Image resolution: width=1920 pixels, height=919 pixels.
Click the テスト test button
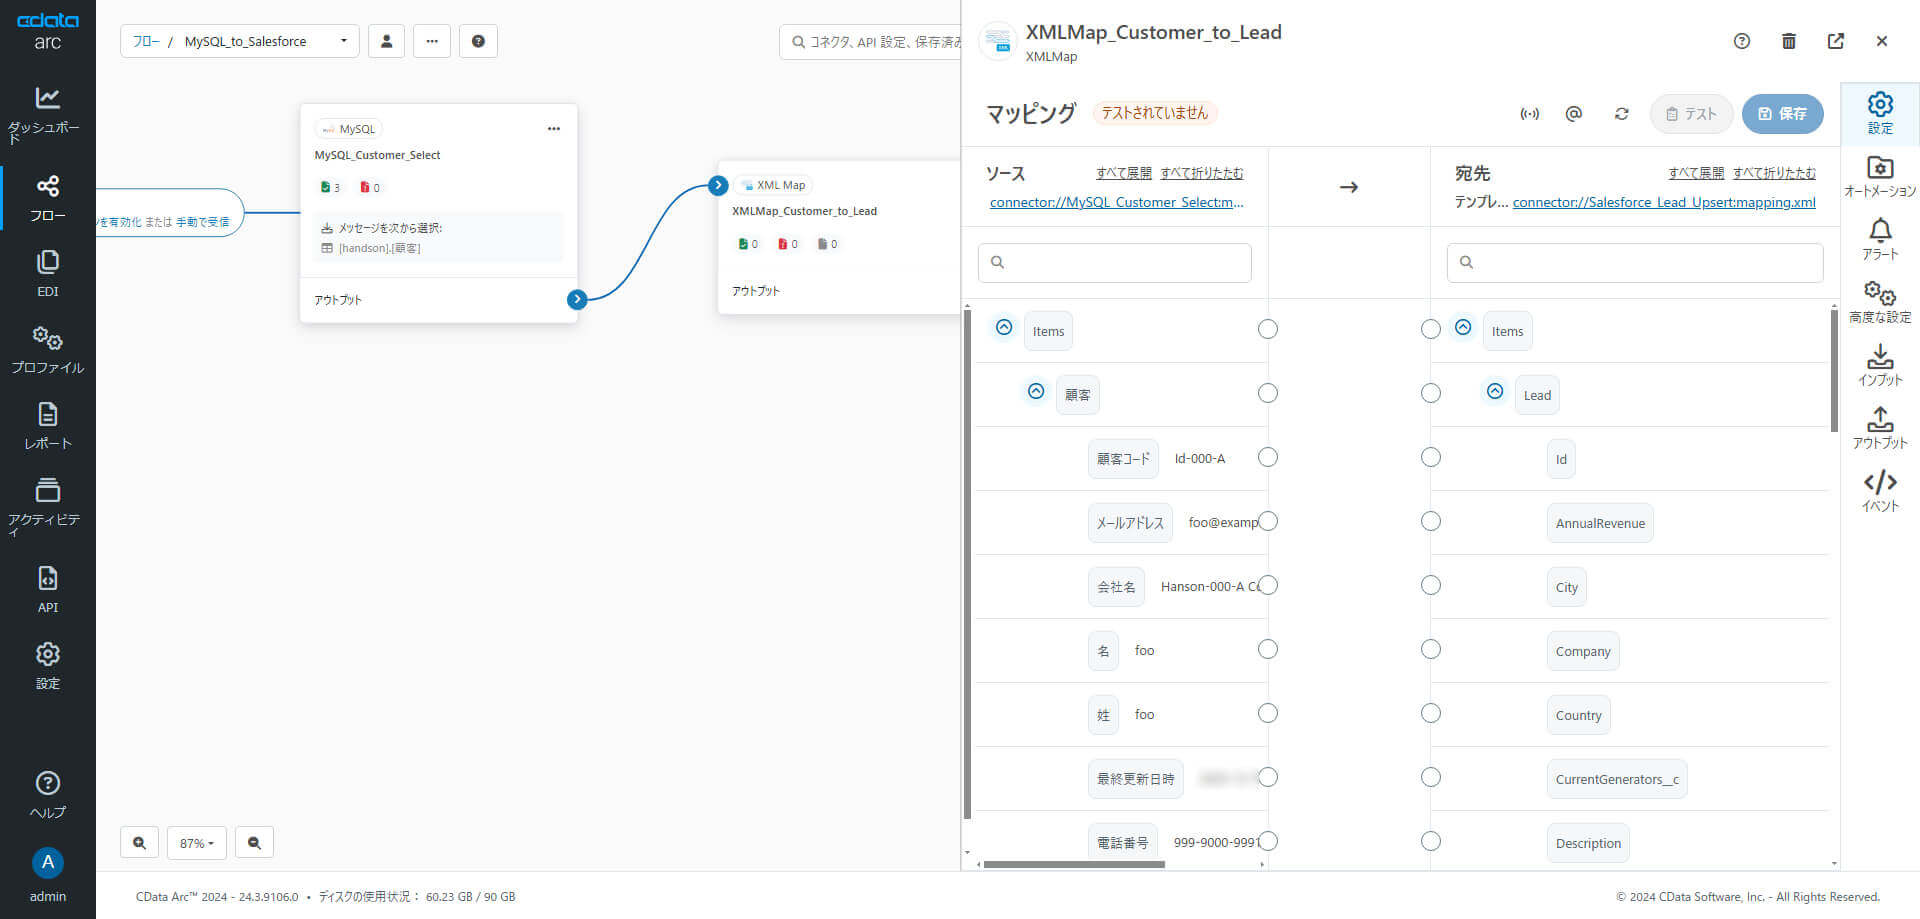(x=1691, y=114)
